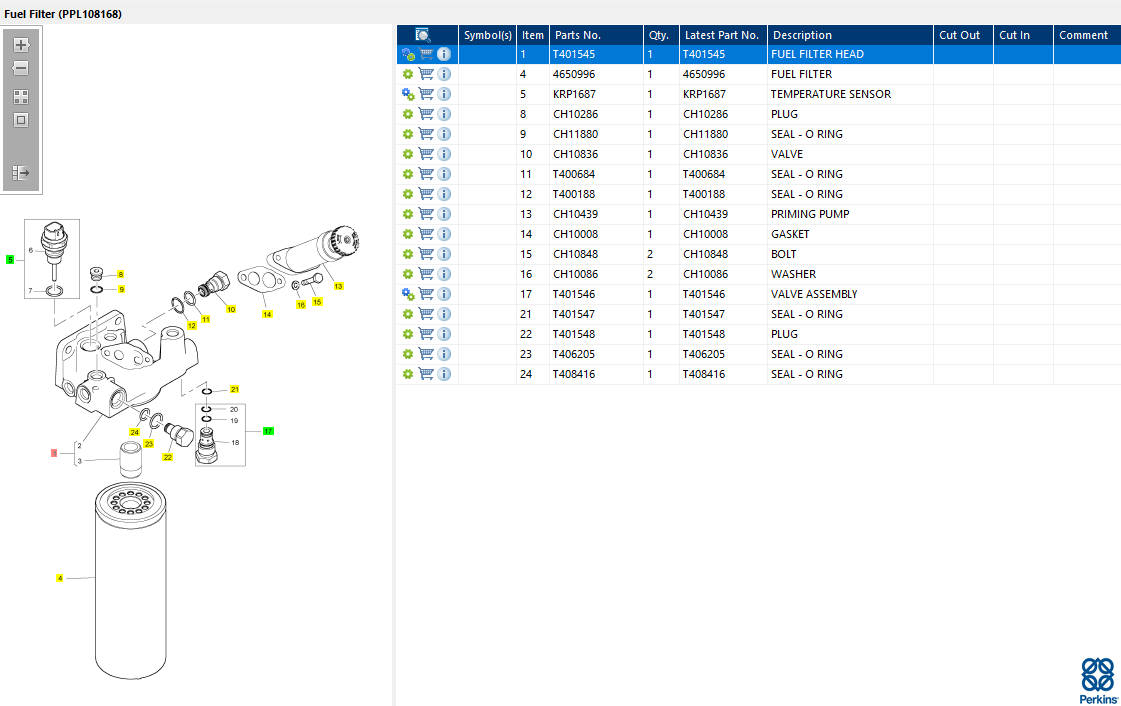Click yellow callout 22 near plug
This screenshot has height=706, width=1121.
click(x=167, y=457)
